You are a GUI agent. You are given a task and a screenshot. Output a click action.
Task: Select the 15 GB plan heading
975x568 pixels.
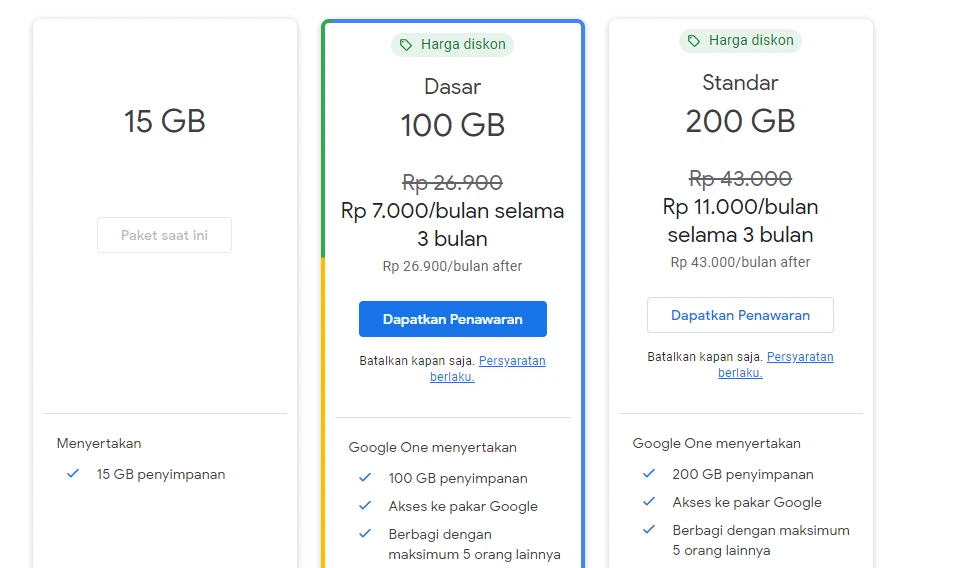point(165,121)
